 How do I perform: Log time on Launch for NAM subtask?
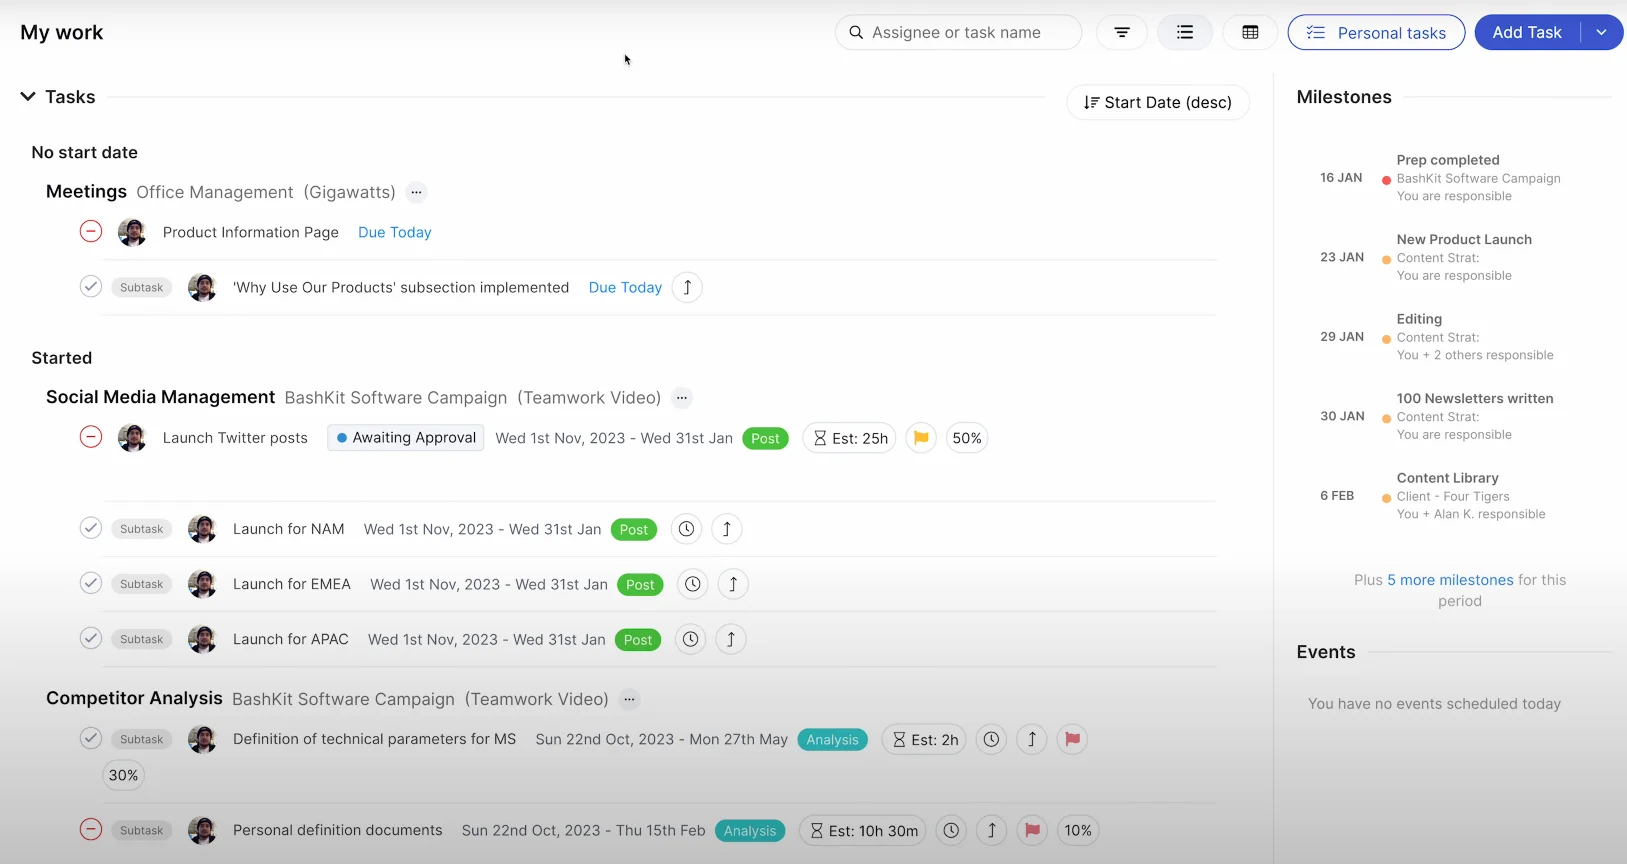(x=686, y=529)
